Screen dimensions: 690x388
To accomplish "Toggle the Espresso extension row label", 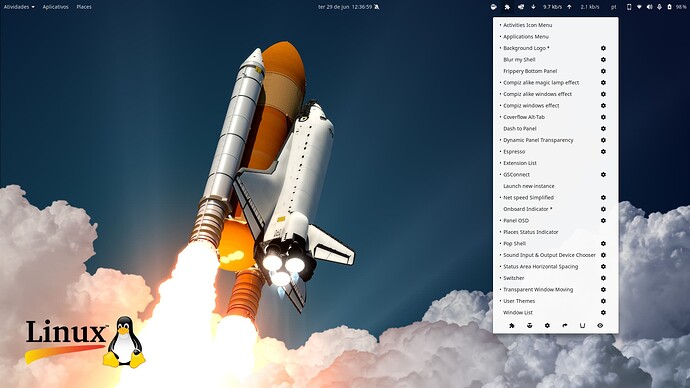I will (x=514, y=151).
